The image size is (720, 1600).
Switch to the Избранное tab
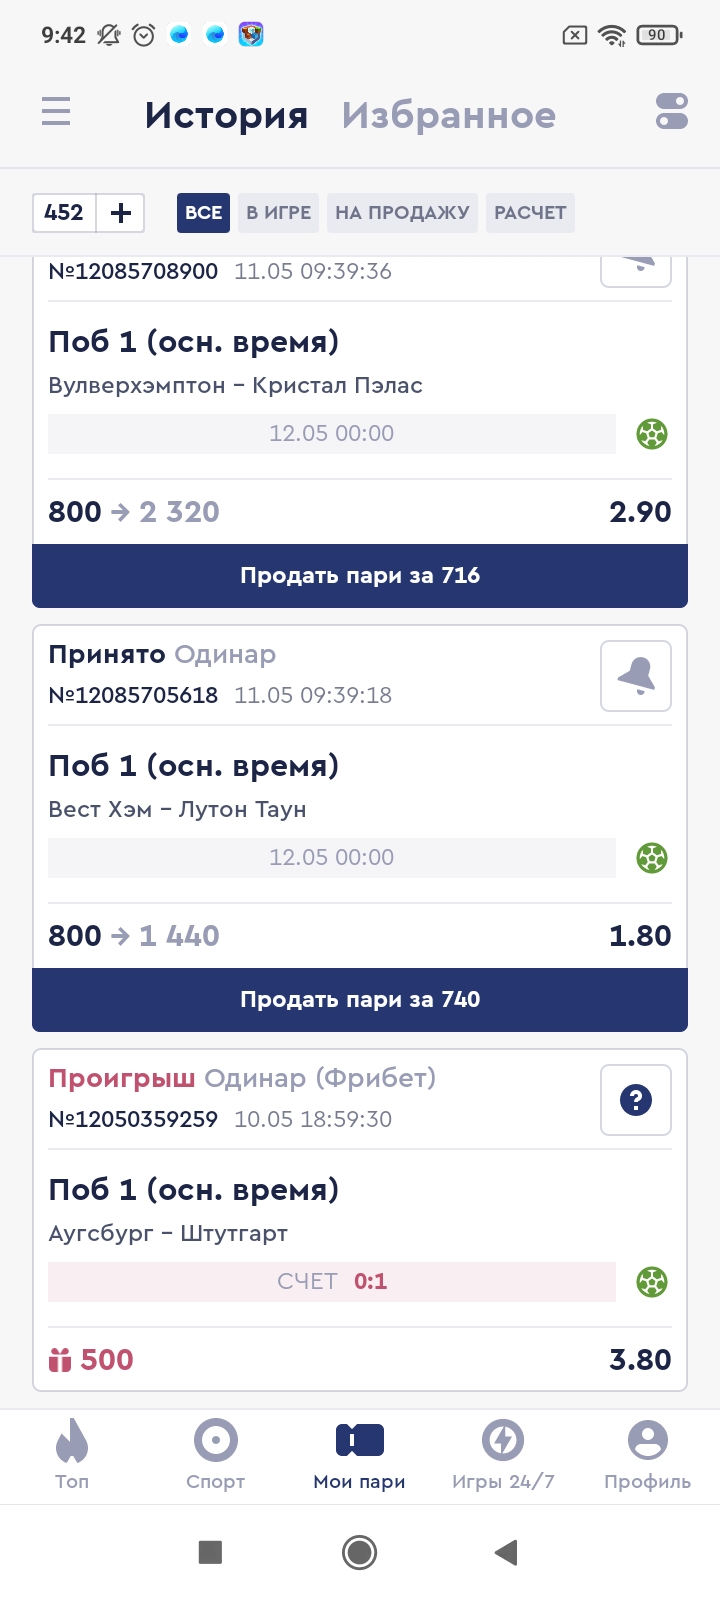pos(448,116)
